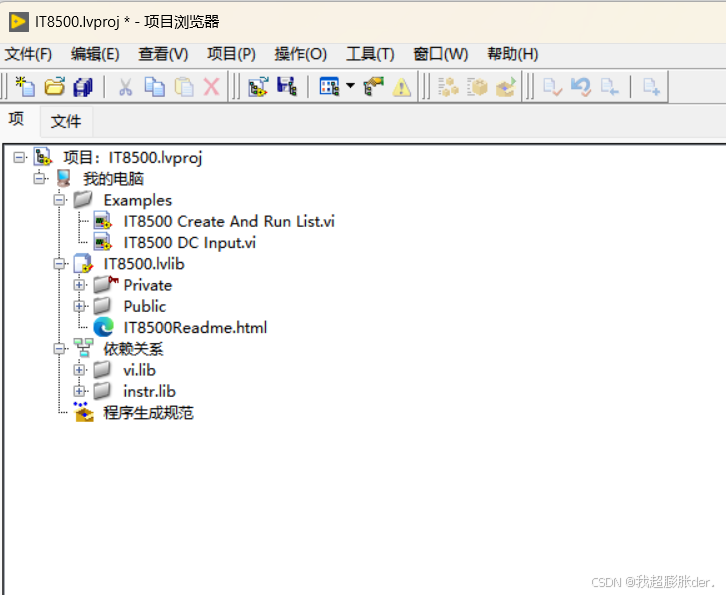The width and height of the screenshot is (726, 595).
Task: Click the Save Project floppy icon
Action: click(x=287, y=87)
